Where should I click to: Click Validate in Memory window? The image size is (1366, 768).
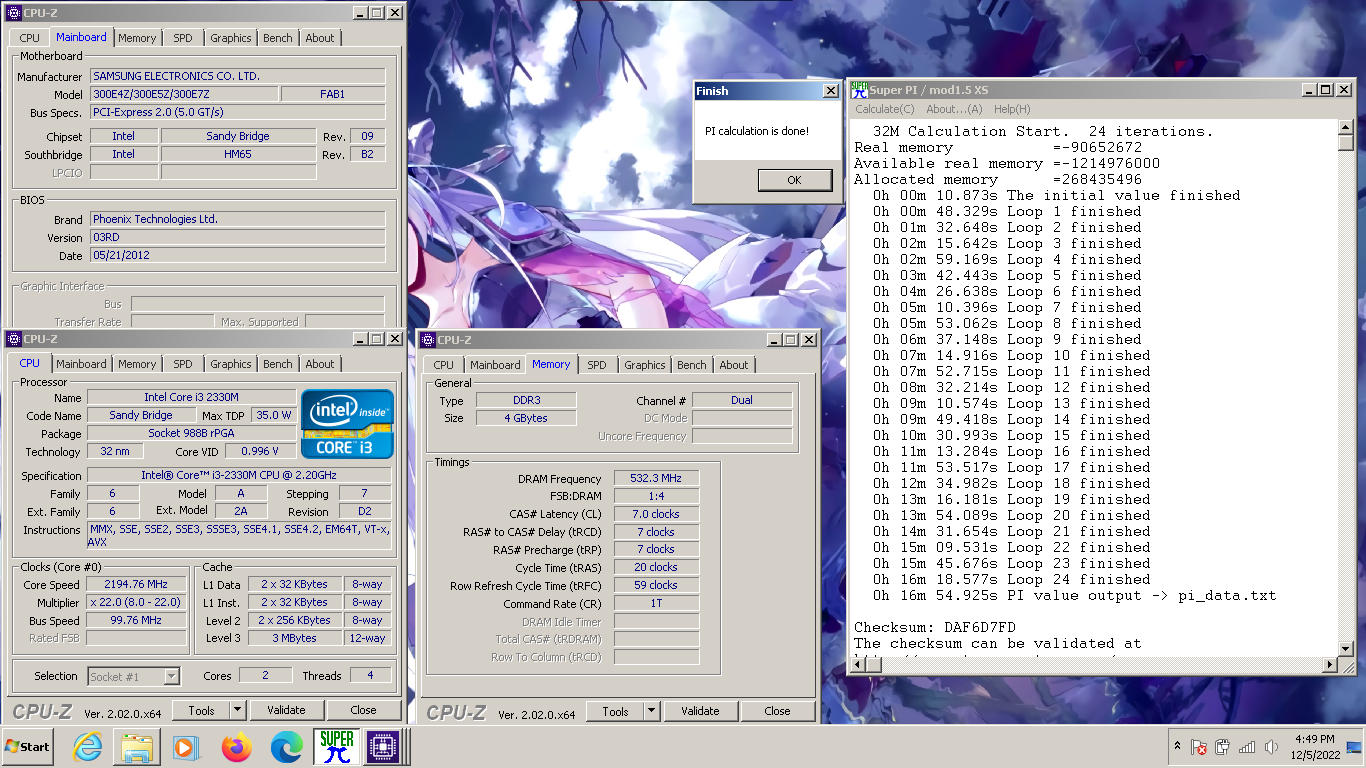(x=701, y=712)
